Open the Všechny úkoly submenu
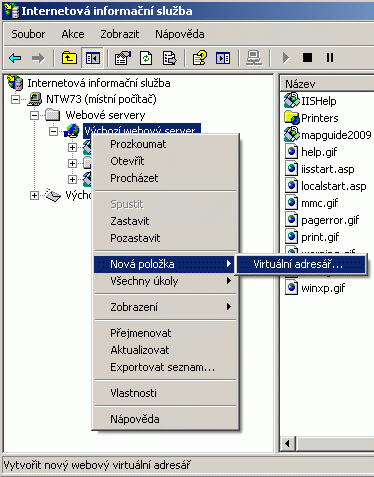 point(165,281)
